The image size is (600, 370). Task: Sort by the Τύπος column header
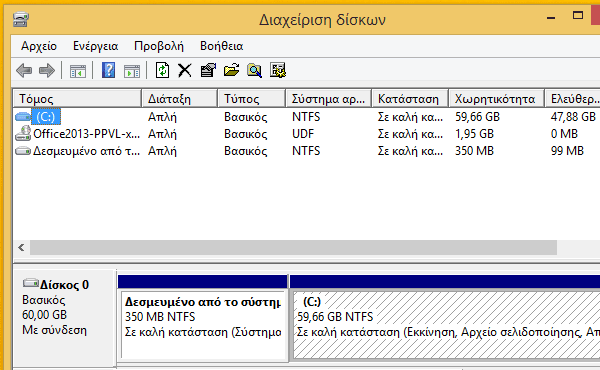pos(251,99)
